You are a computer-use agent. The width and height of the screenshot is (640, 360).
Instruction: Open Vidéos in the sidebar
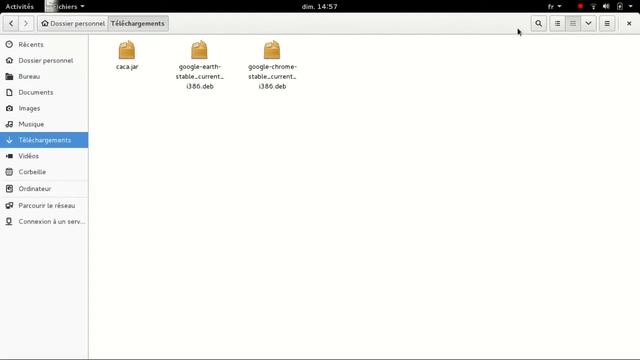point(44,156)
